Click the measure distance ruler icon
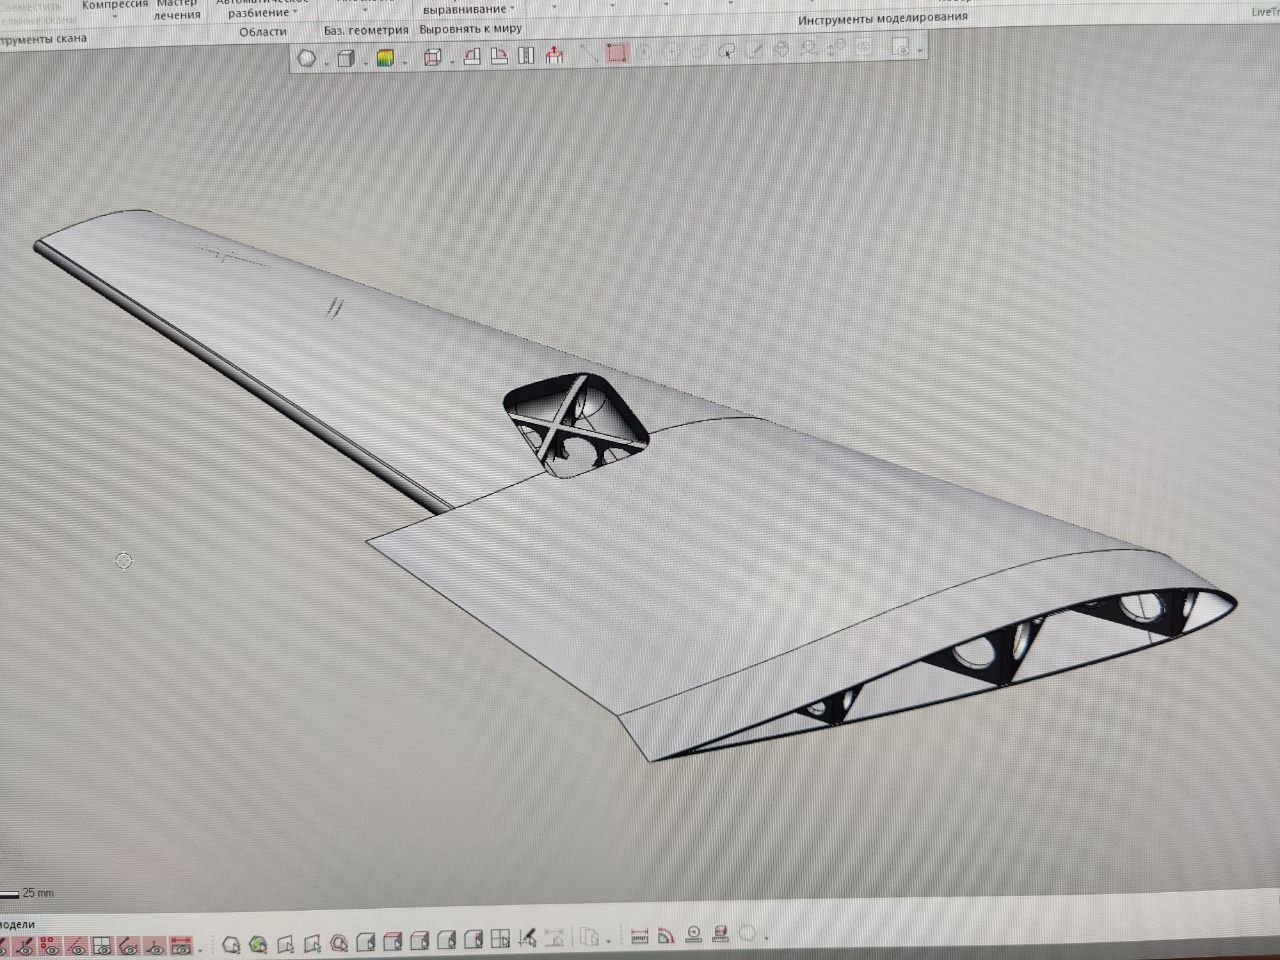 coord(639,936)
